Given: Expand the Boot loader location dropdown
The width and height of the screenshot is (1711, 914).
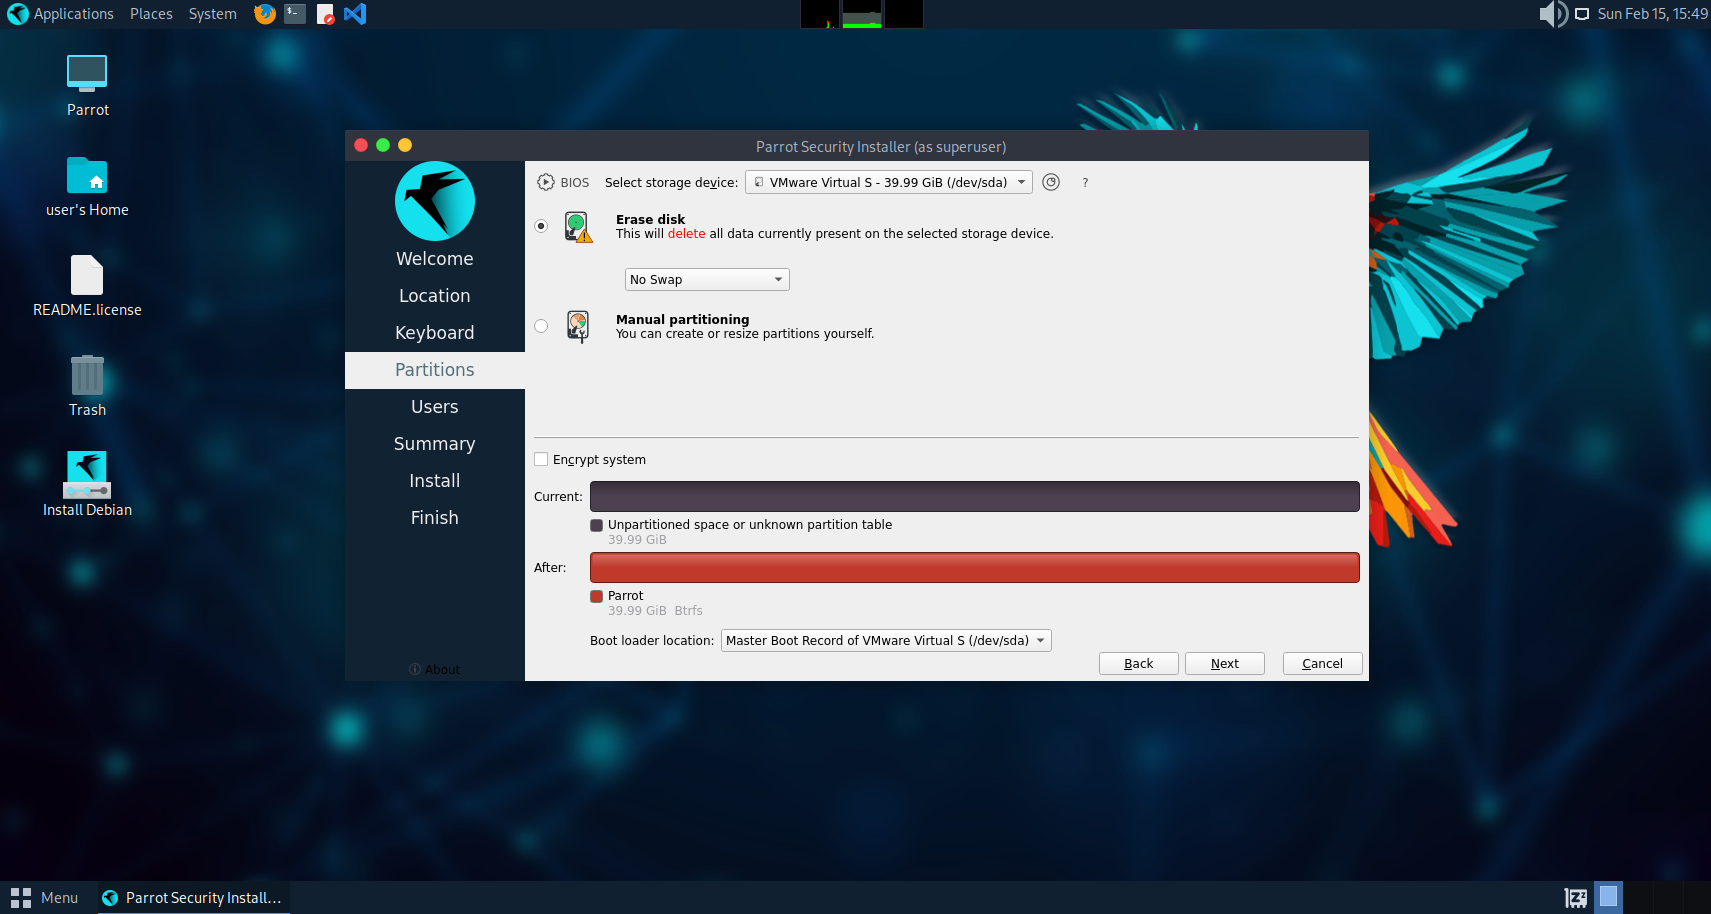Looking at the screenshot, I should click(x=885, y=641).
